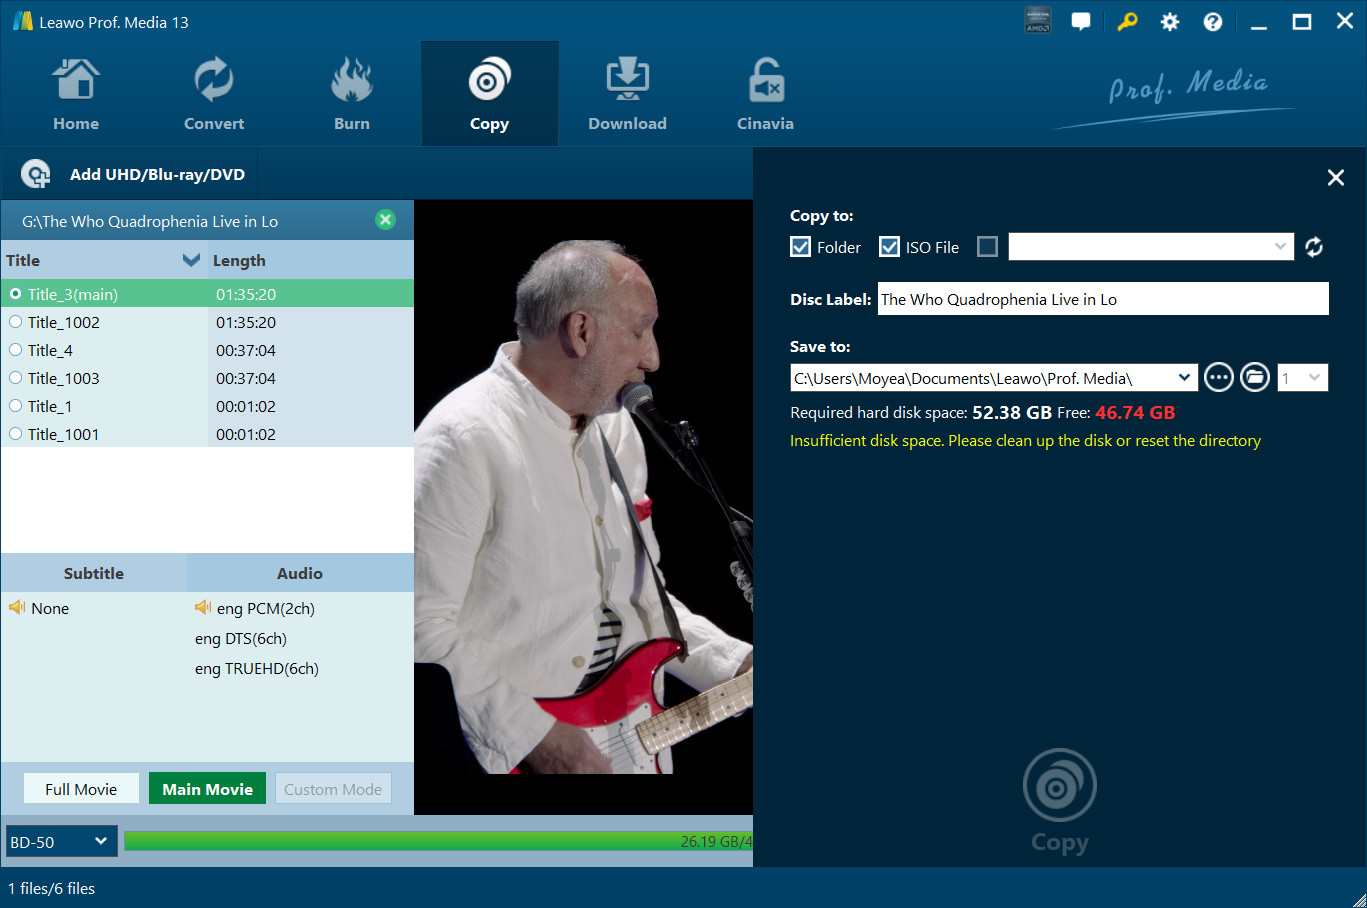Open settings gear in title bar

[x=1169, y=22]
